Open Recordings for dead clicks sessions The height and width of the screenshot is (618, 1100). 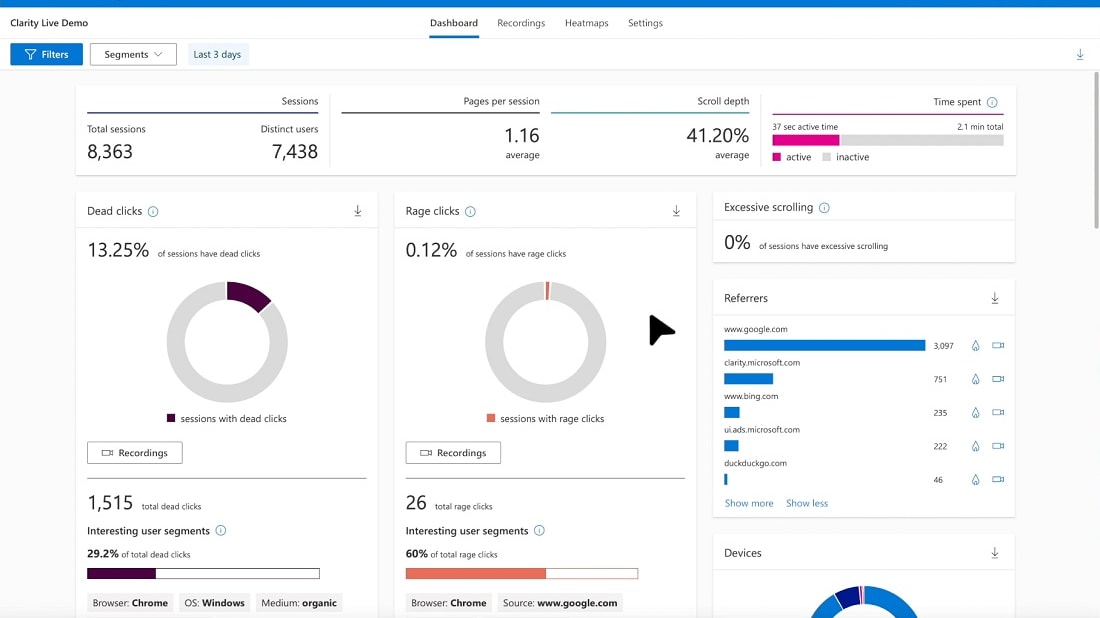(x=135, y=452)
